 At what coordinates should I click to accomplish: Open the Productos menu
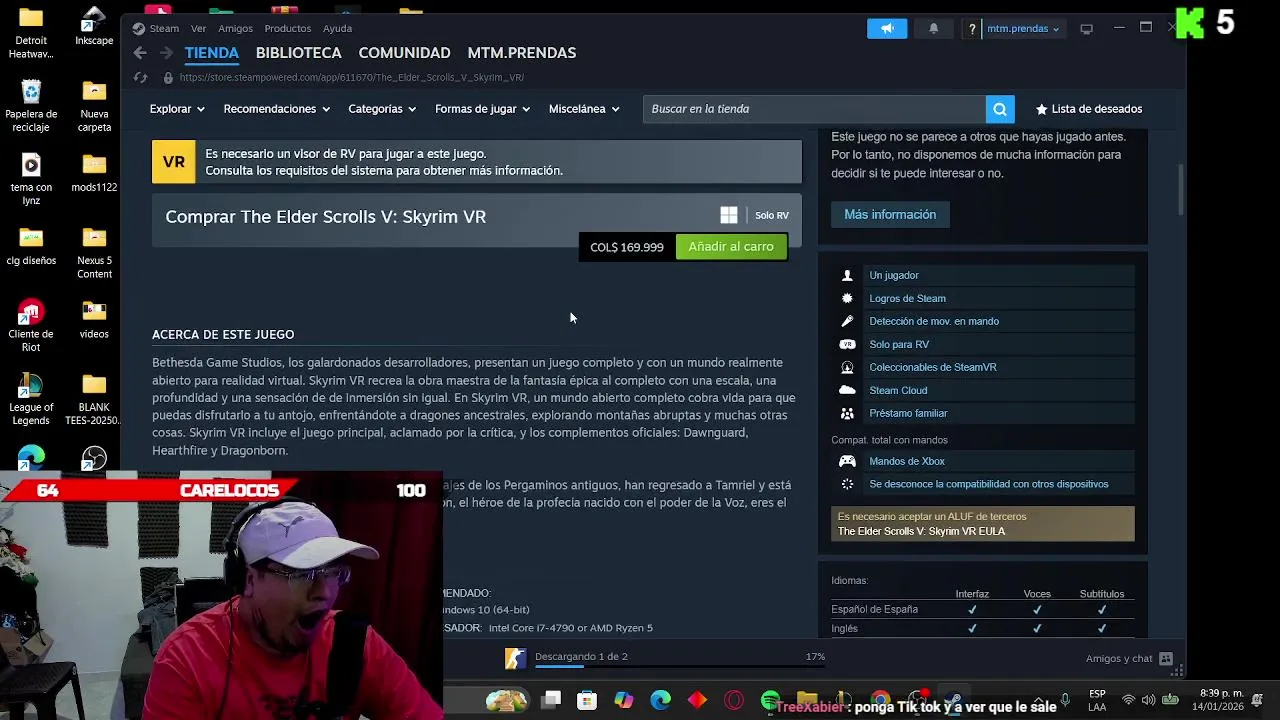(287, 29)
